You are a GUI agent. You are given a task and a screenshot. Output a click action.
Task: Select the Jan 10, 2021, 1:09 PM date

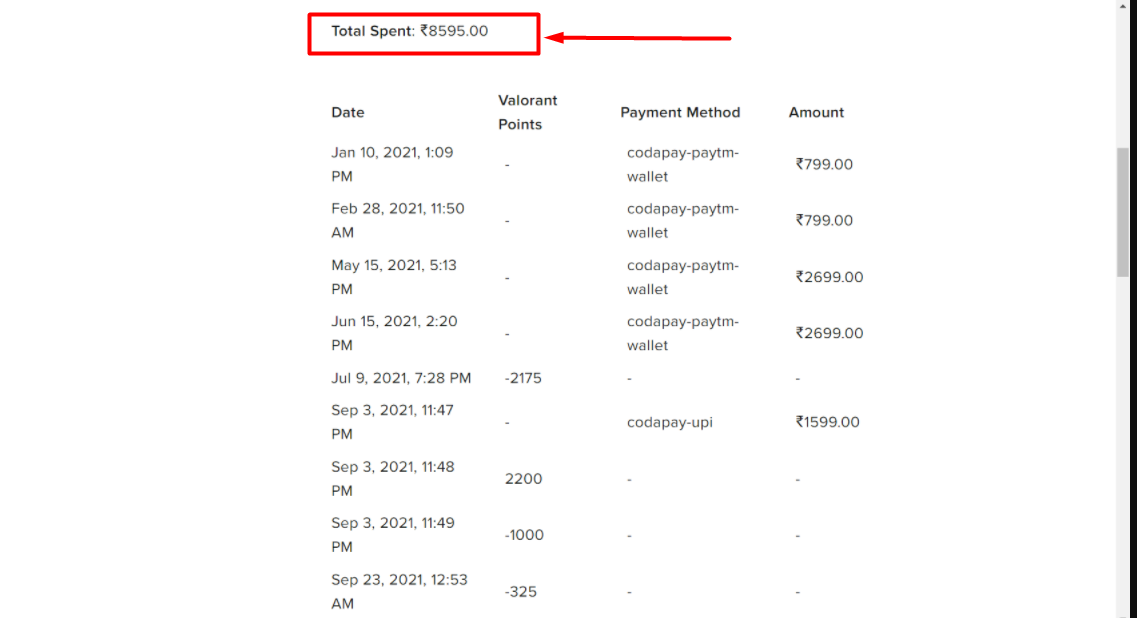[392, 165]
